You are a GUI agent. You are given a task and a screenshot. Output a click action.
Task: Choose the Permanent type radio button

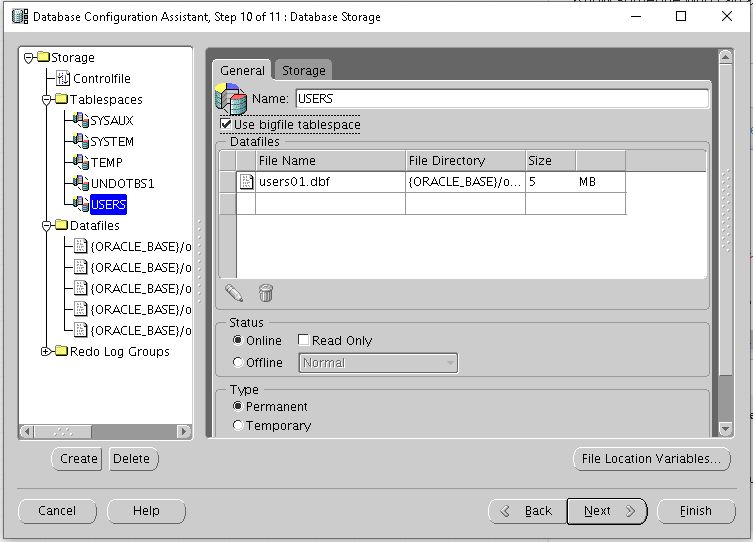pyautogui.click(x=238, y=406)
